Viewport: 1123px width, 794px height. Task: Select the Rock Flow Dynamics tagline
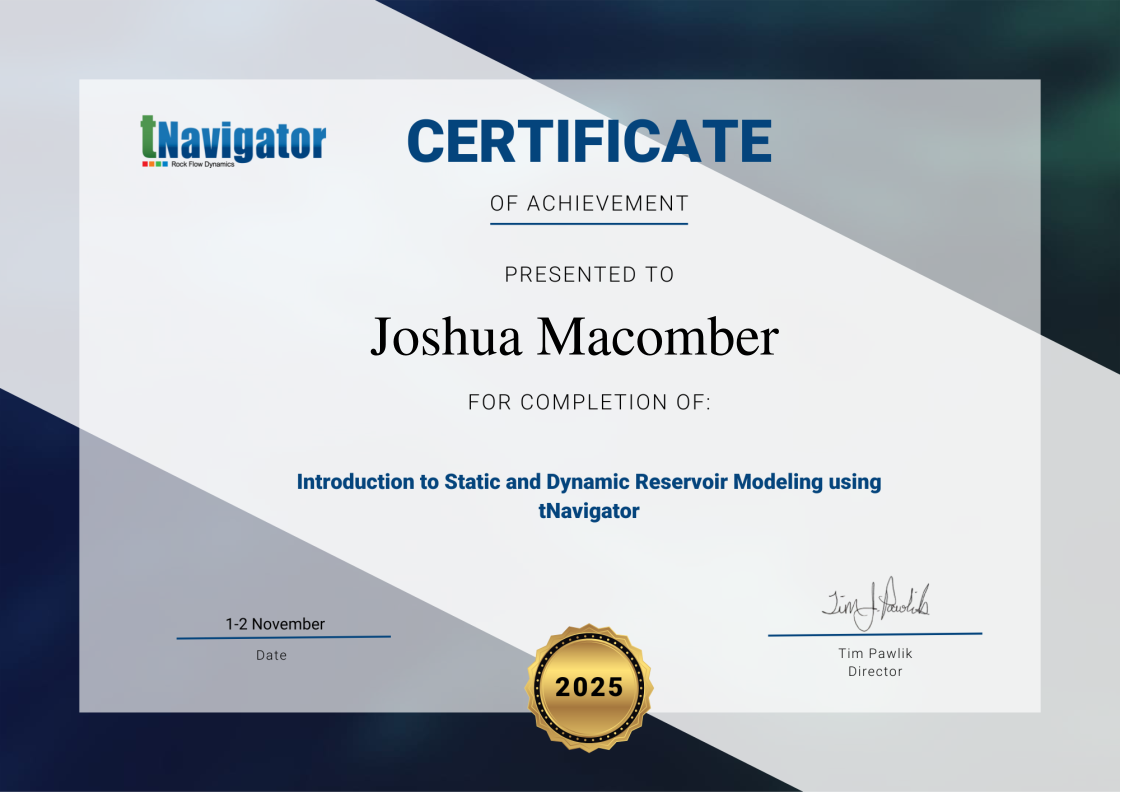[x=202, y=164]
